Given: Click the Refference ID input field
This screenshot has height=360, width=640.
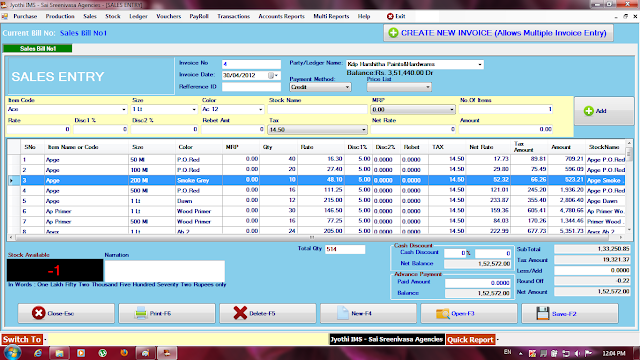Looking at the screenshot, I should (x=251, y=87).
